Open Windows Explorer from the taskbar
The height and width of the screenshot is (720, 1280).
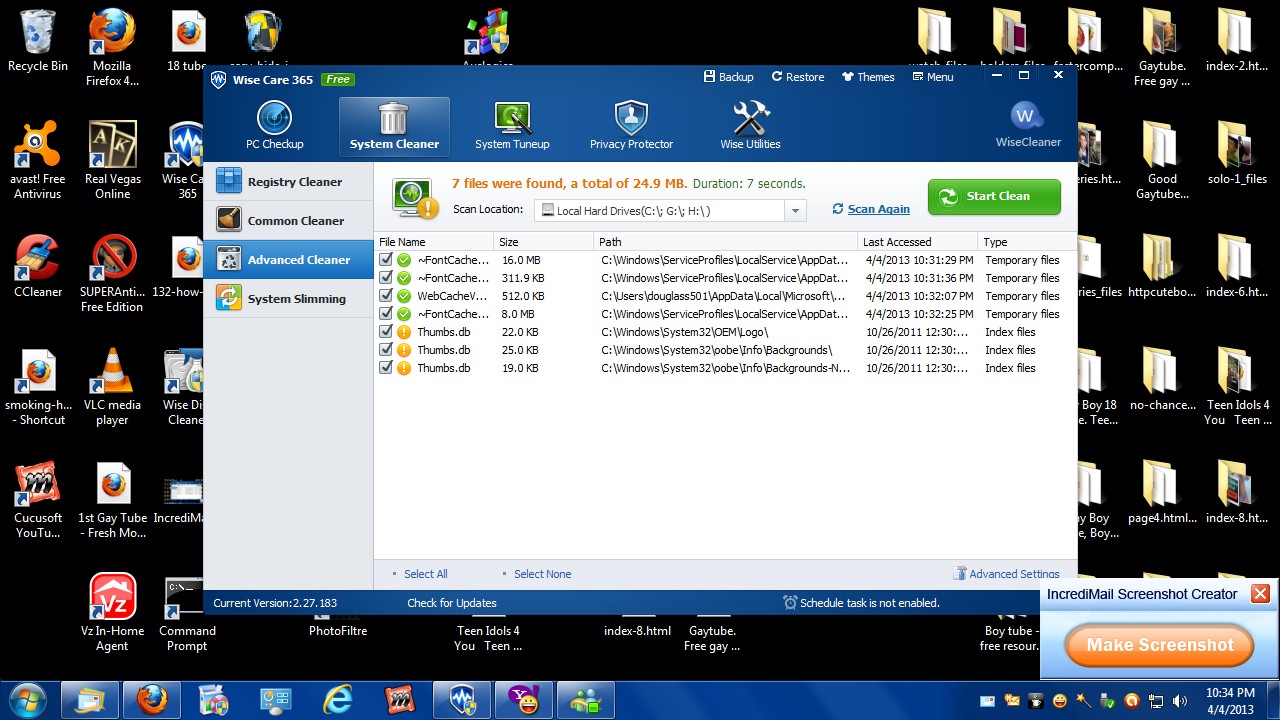(90, 699)
